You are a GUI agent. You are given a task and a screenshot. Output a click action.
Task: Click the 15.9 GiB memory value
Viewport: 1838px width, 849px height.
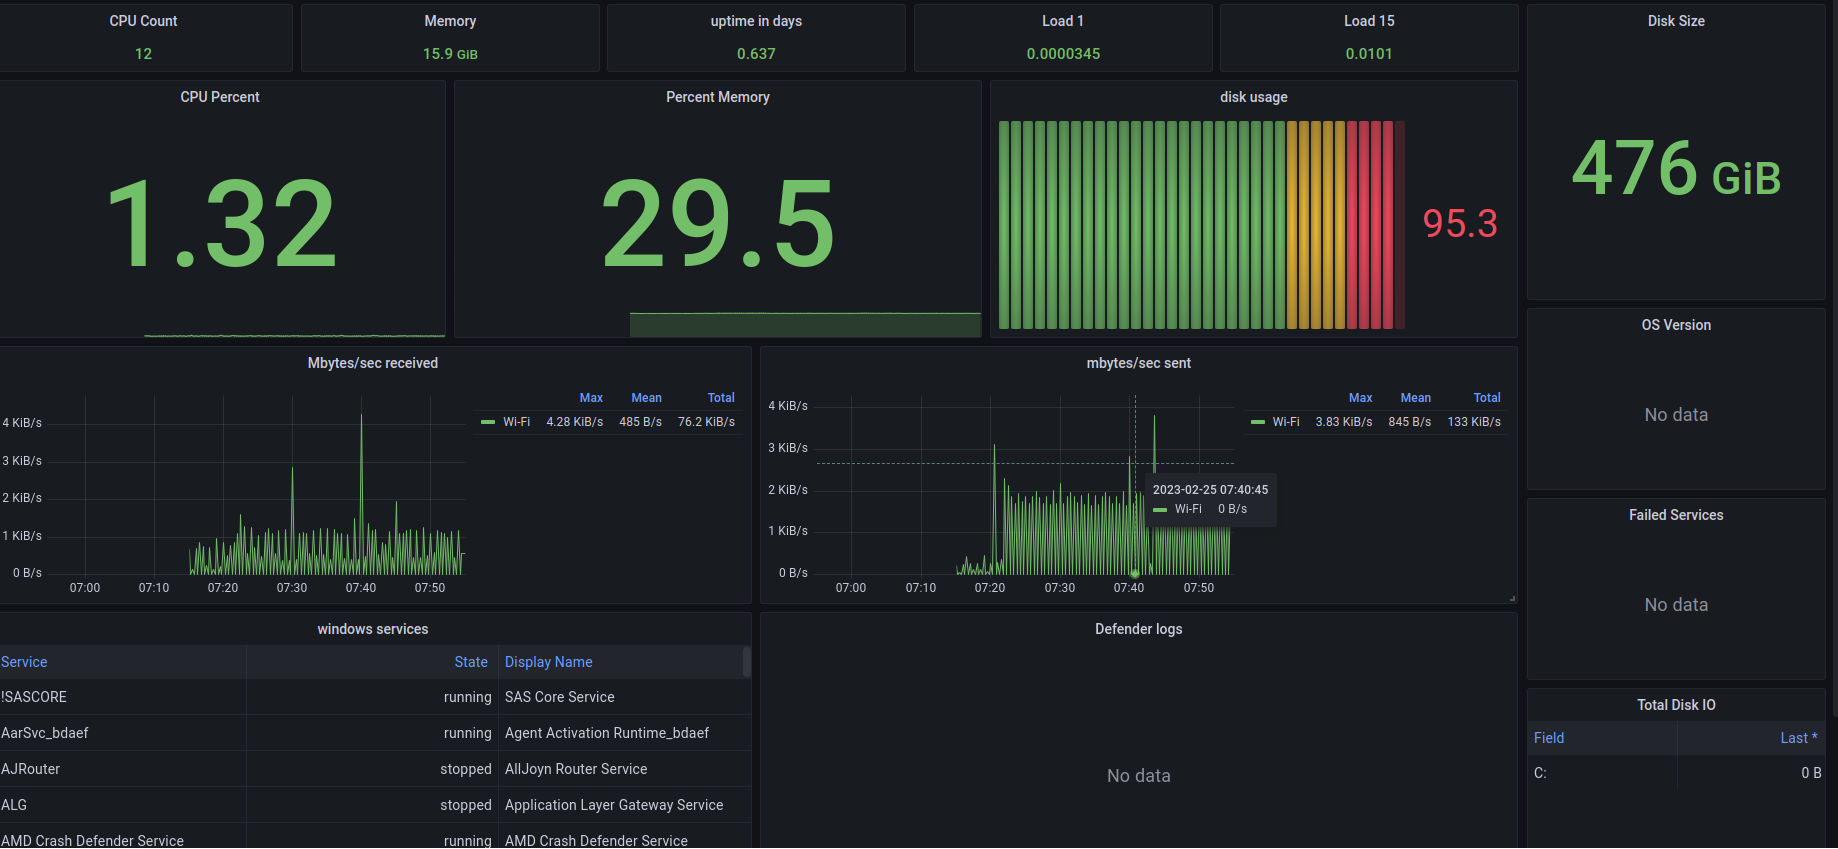tap(450, 54)
